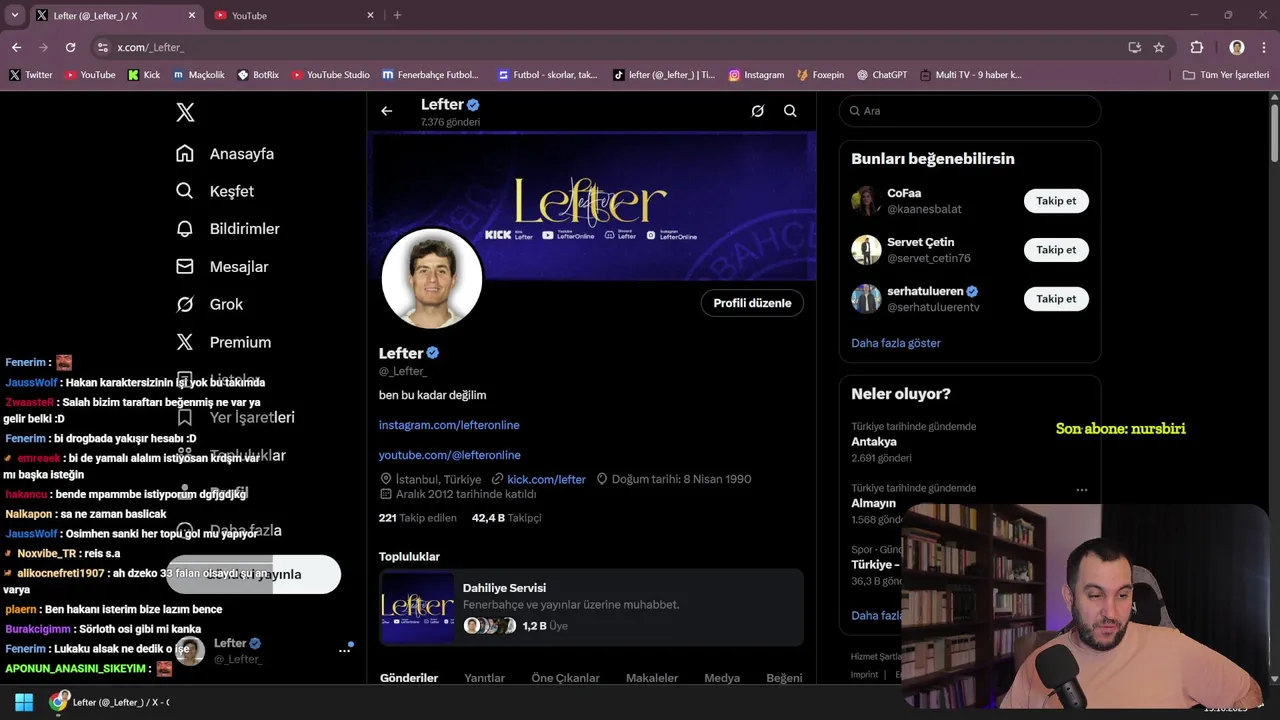The image size is (1280, 720).
Task: Open youtube.com/@lefteronline link
Action: point(450,455)
